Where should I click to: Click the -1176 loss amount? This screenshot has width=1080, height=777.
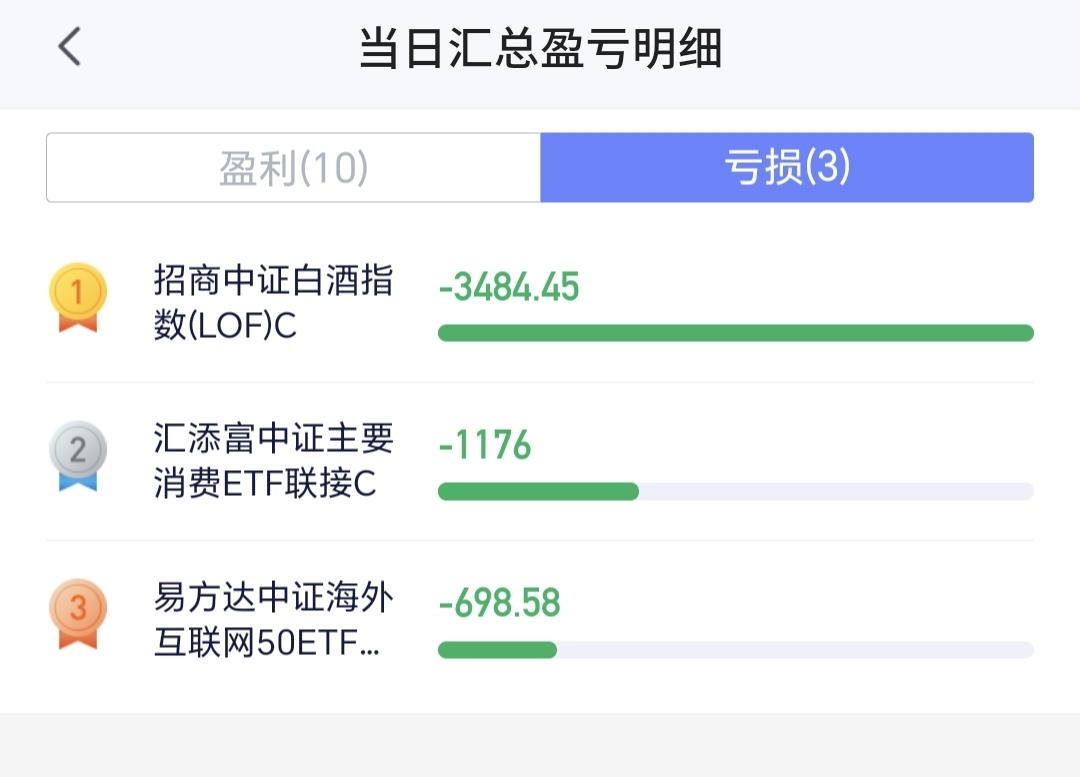485,445
